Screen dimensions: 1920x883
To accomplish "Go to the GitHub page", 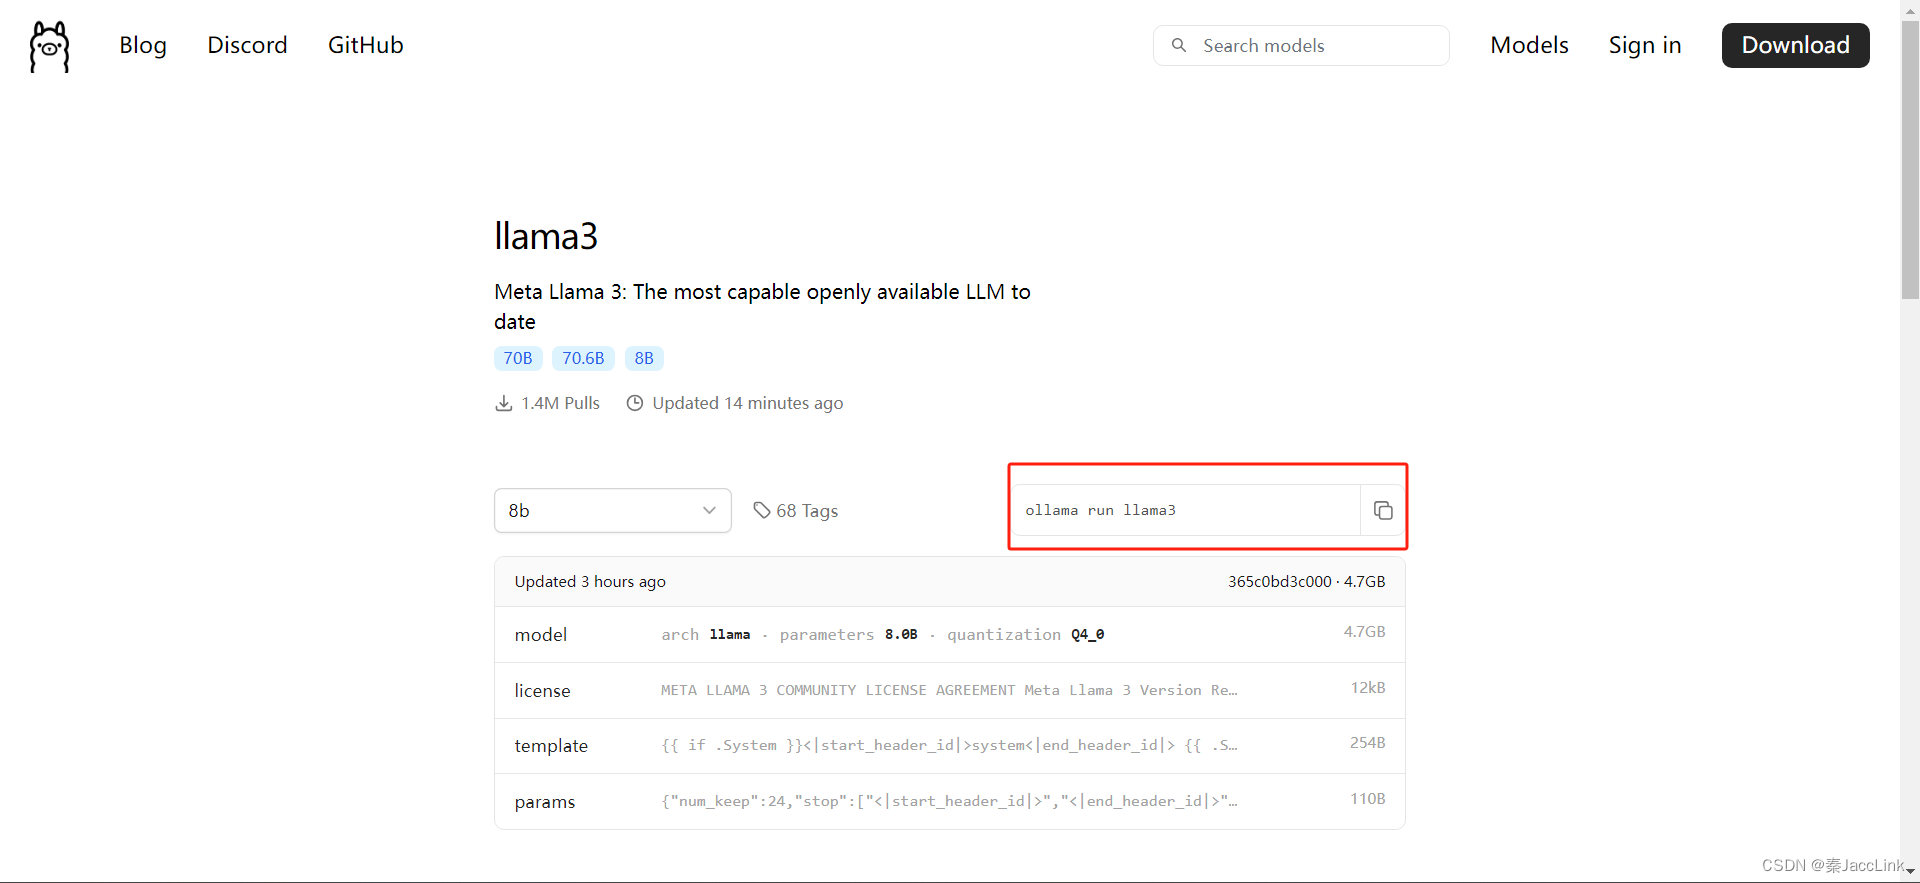I will click(366, 45).
